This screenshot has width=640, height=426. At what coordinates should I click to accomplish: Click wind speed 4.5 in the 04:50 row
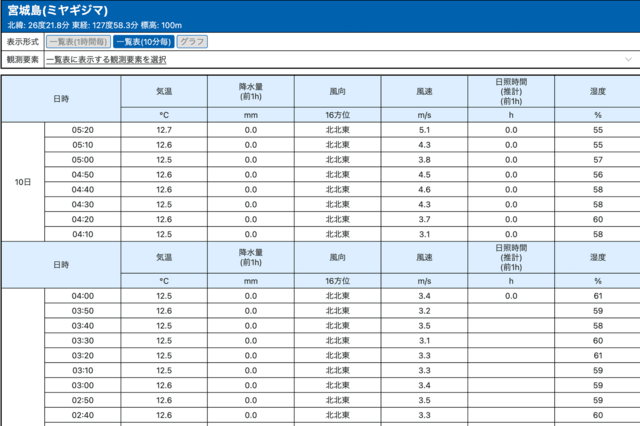point(424,175)
